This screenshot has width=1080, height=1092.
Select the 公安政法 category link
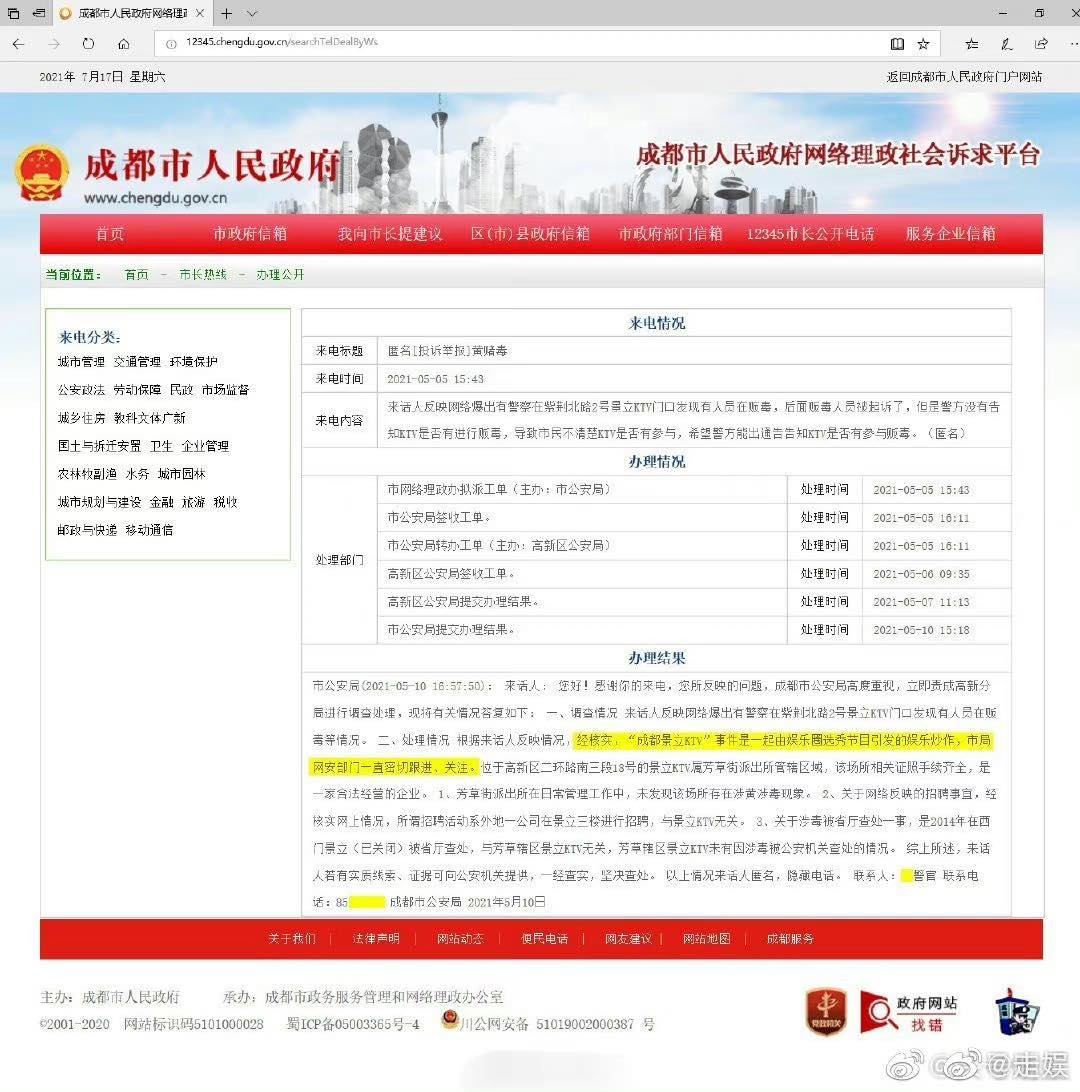(81, 390)
